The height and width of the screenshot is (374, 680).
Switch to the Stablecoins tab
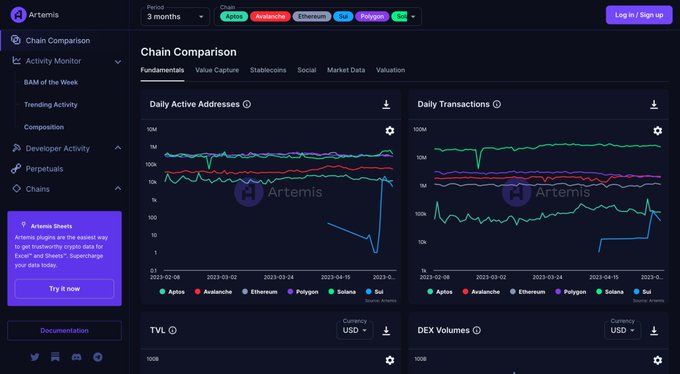tap(268, 70)
